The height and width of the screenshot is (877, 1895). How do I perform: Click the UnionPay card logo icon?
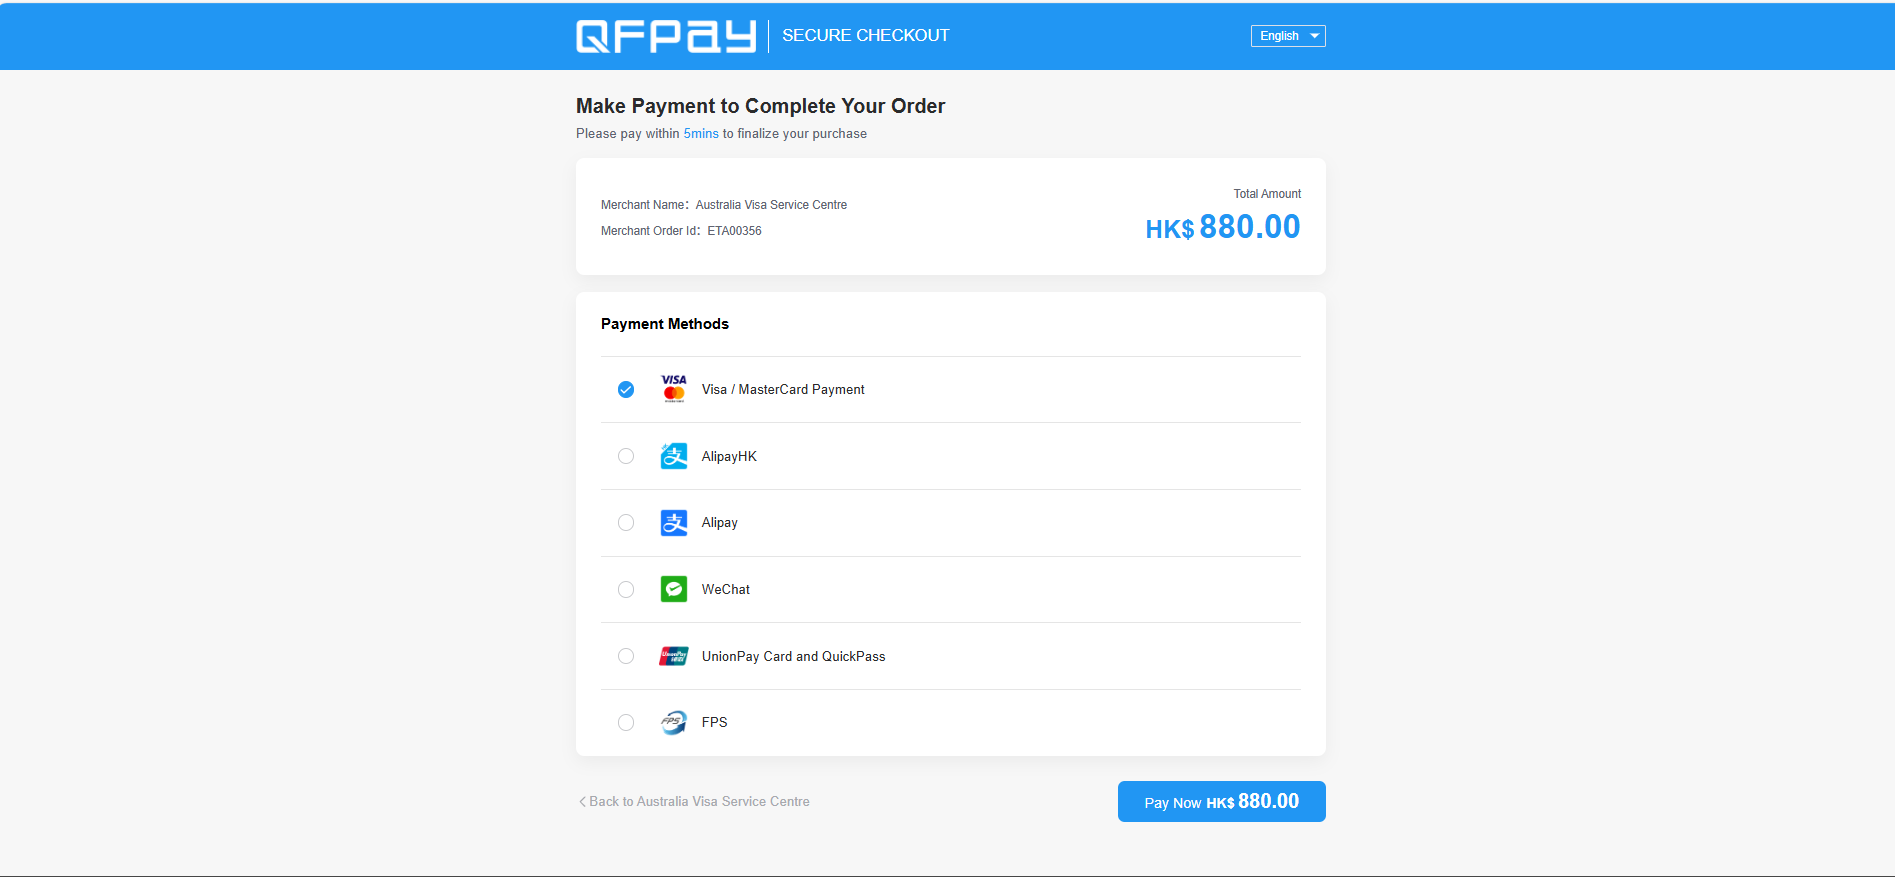coord(674,656)
